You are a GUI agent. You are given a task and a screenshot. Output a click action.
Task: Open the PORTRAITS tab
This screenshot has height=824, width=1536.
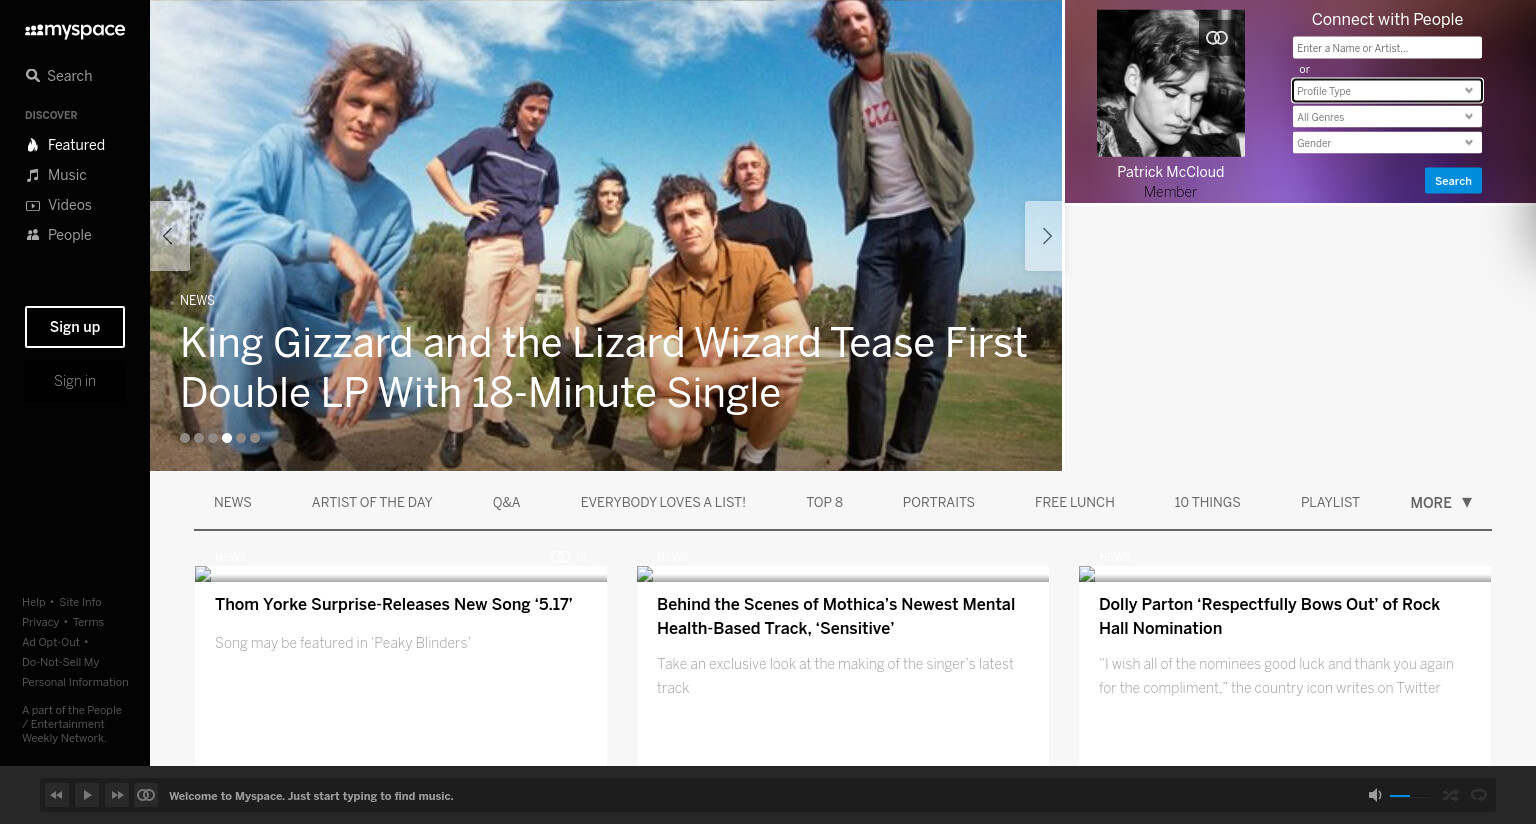pyautogui.click(x=939, y=502)
